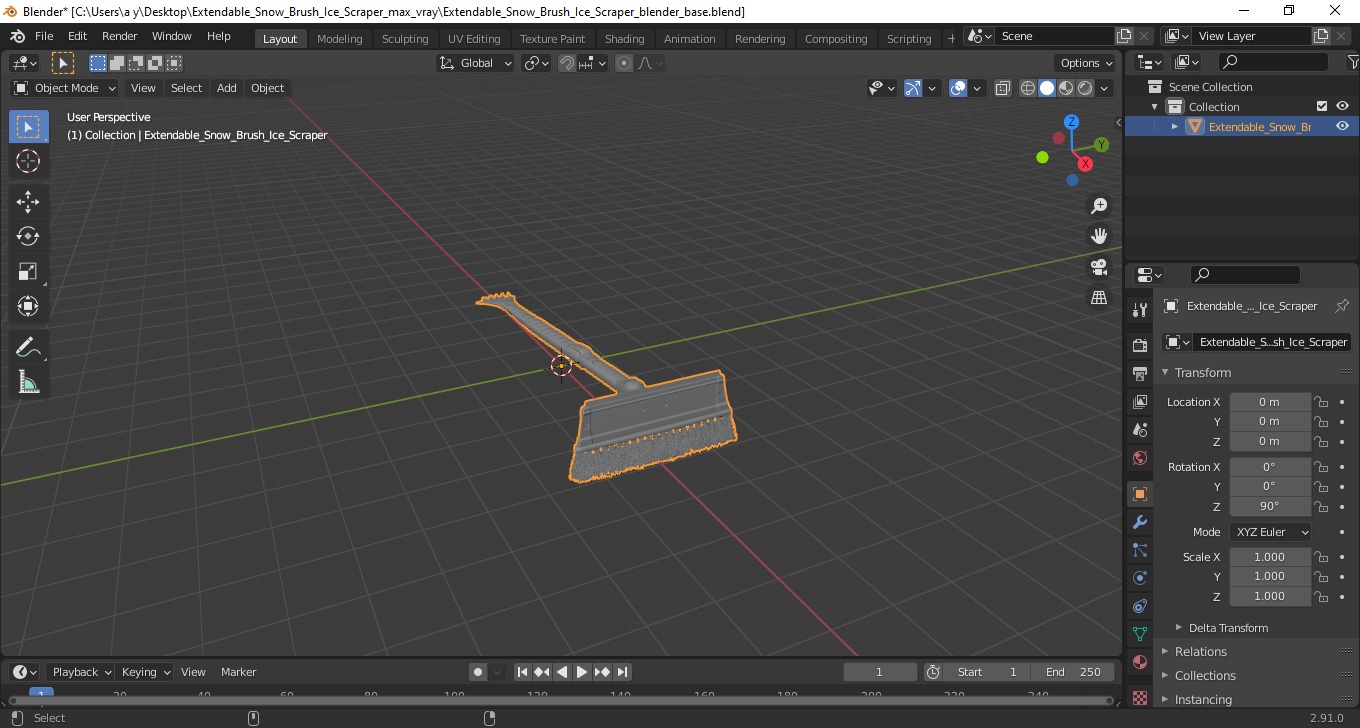Screen dimensions: 1360x728
Task: Open the Render menu
Action: (x=120, y=36)
